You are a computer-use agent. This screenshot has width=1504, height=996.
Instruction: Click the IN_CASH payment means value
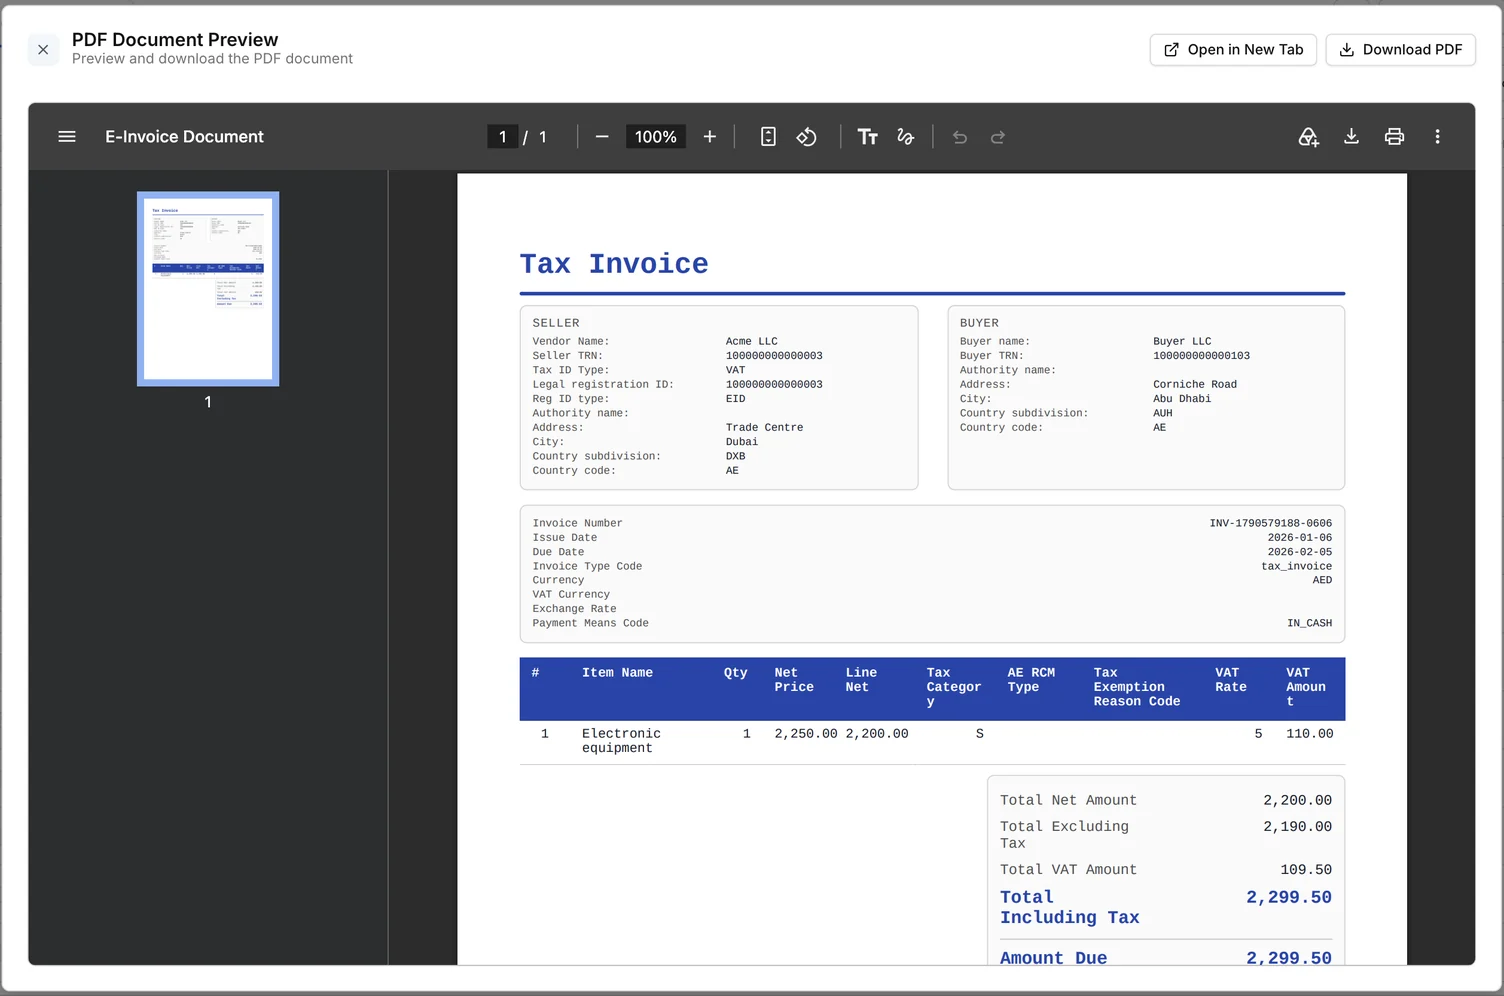(1309, 623)
